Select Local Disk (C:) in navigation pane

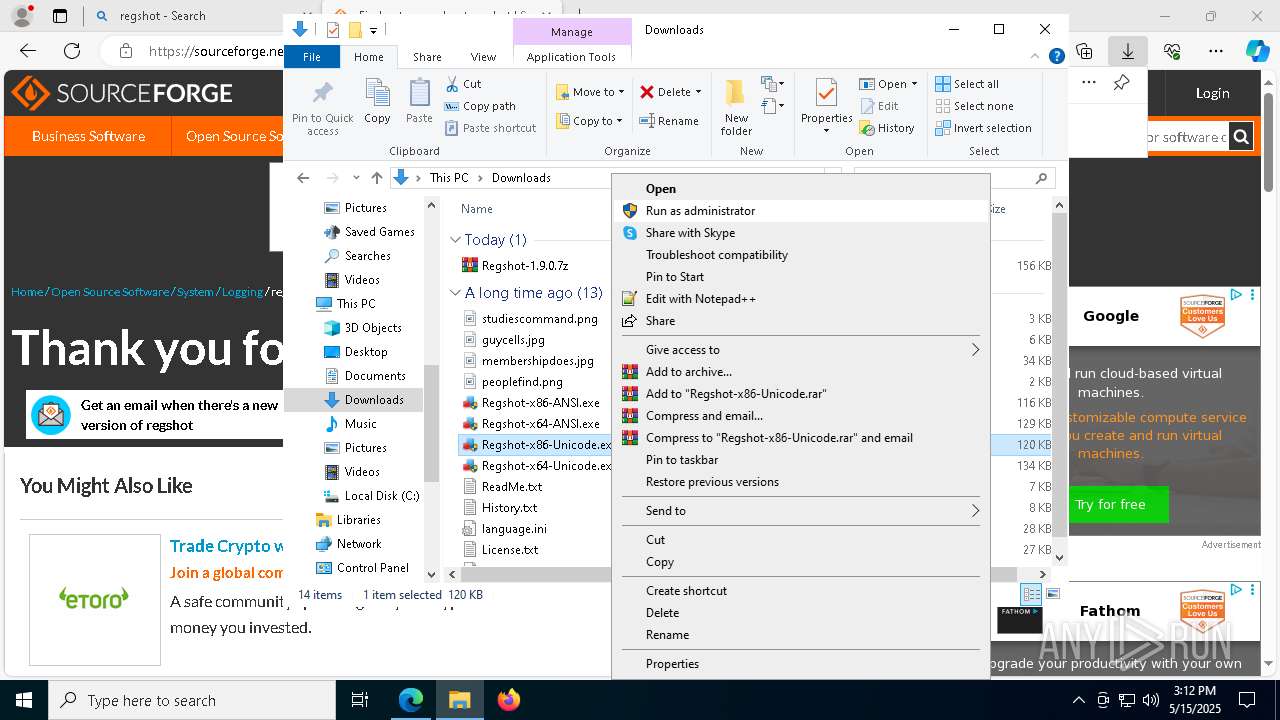(381, 496)
